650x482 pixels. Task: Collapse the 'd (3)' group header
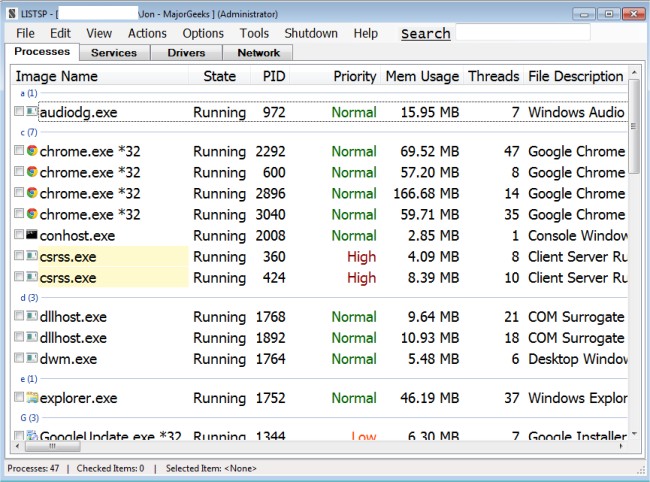[x=29, y=297]
